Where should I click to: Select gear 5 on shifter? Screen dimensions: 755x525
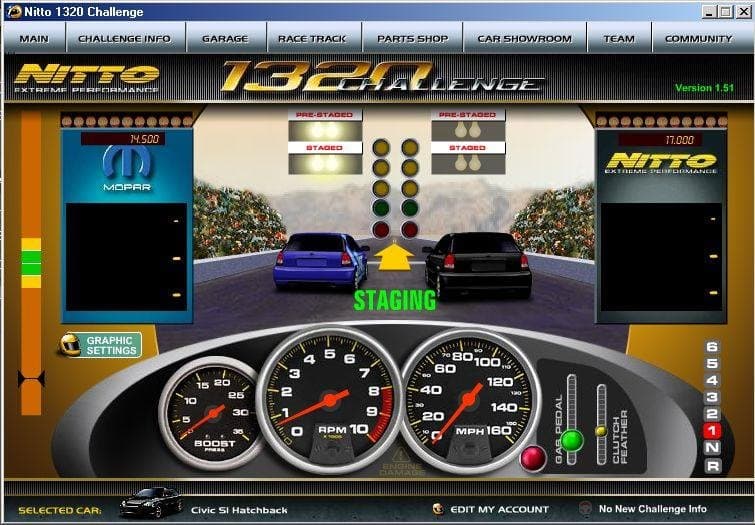coord(712,364)
